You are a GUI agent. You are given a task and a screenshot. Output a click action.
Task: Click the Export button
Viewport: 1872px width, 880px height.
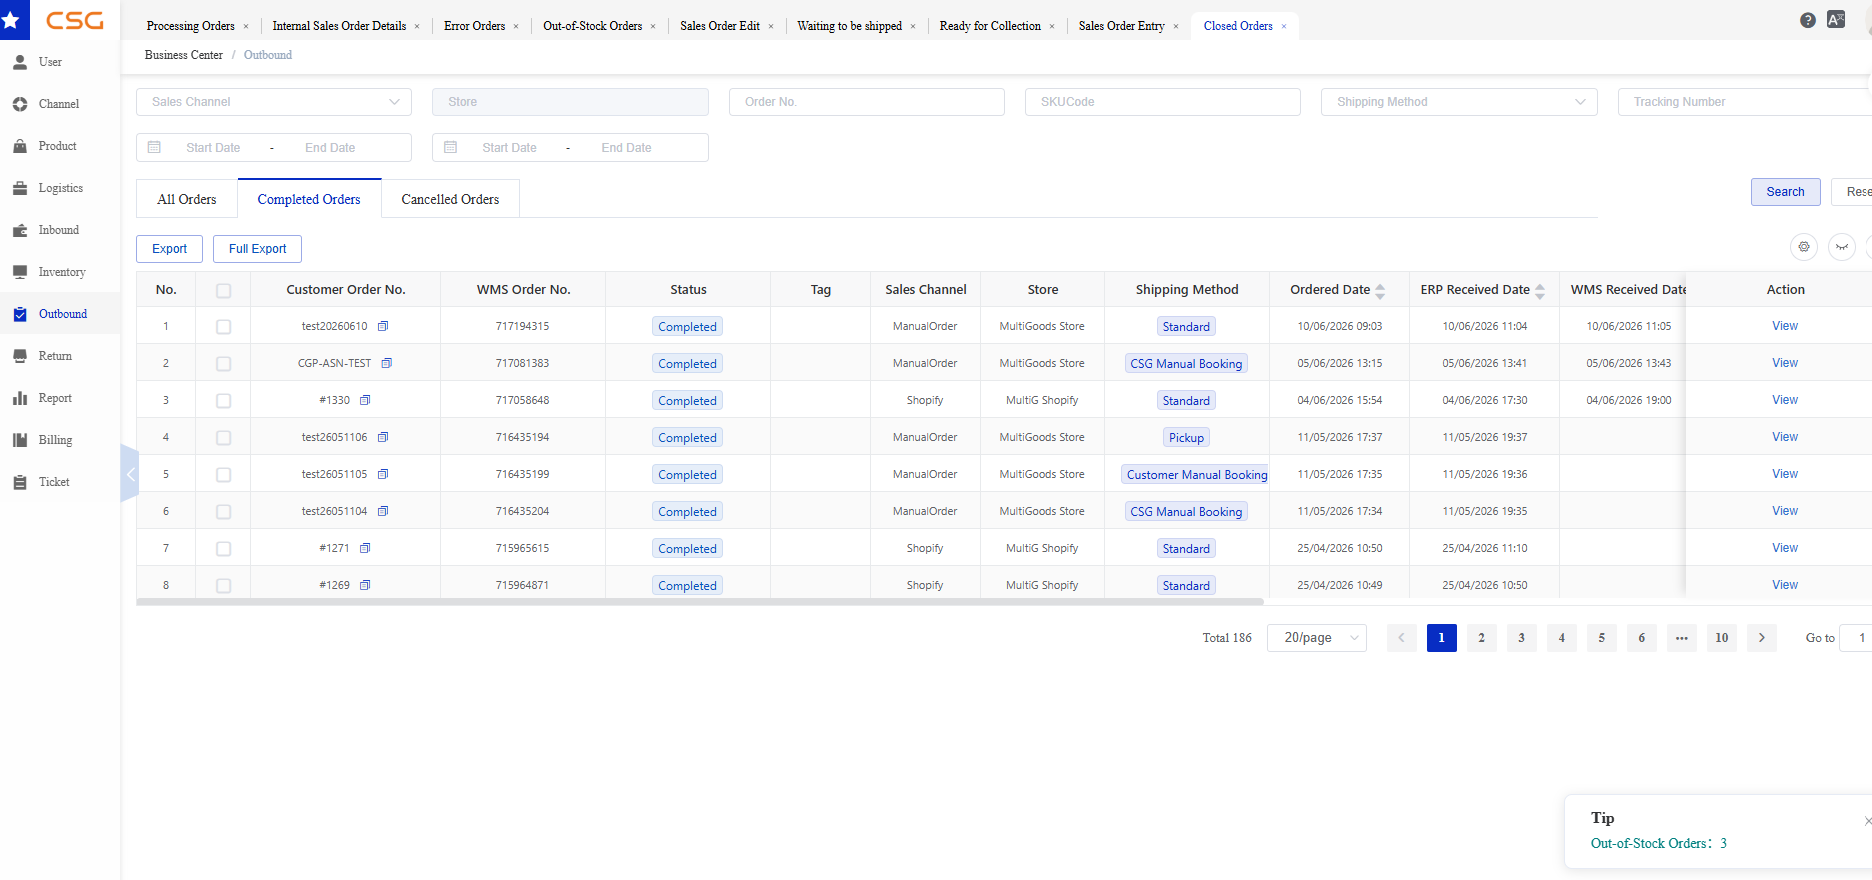coord(169,249)
